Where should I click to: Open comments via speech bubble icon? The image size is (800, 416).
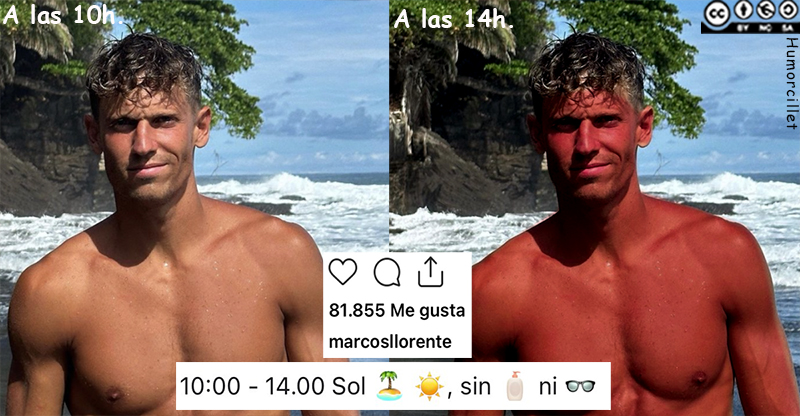pyautogui.click(x=387, y=272)
